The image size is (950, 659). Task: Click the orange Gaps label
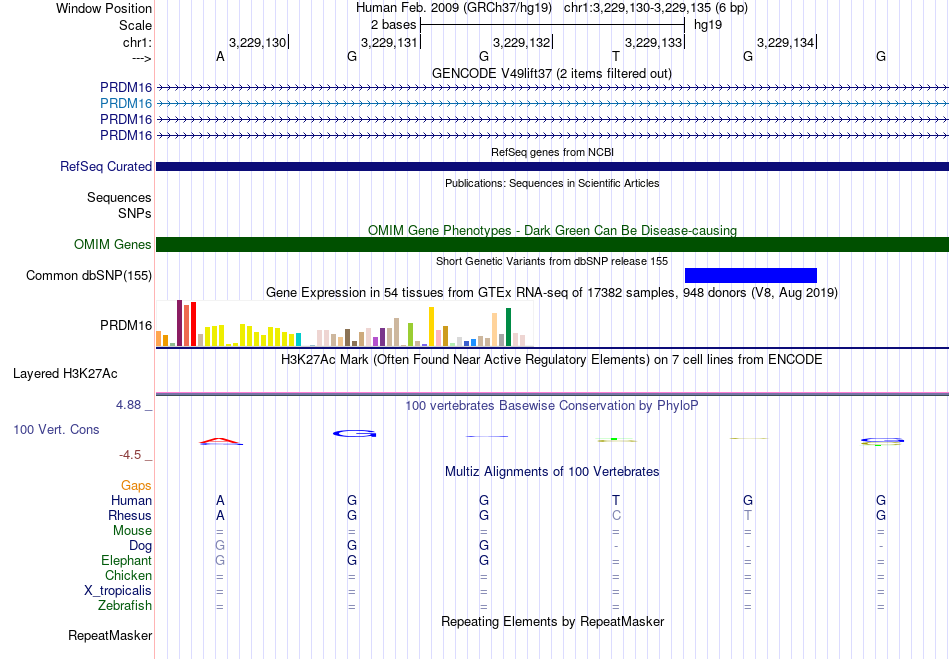point(136,485)
